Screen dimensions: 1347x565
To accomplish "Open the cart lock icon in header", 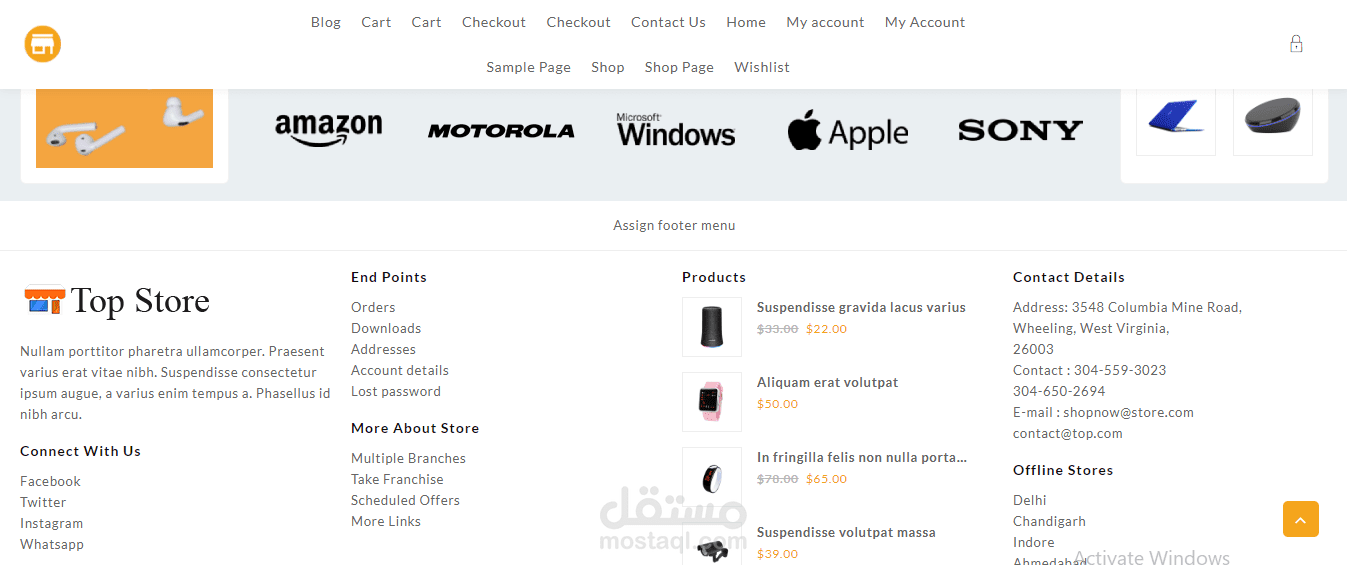I will tap(1296, 44).
